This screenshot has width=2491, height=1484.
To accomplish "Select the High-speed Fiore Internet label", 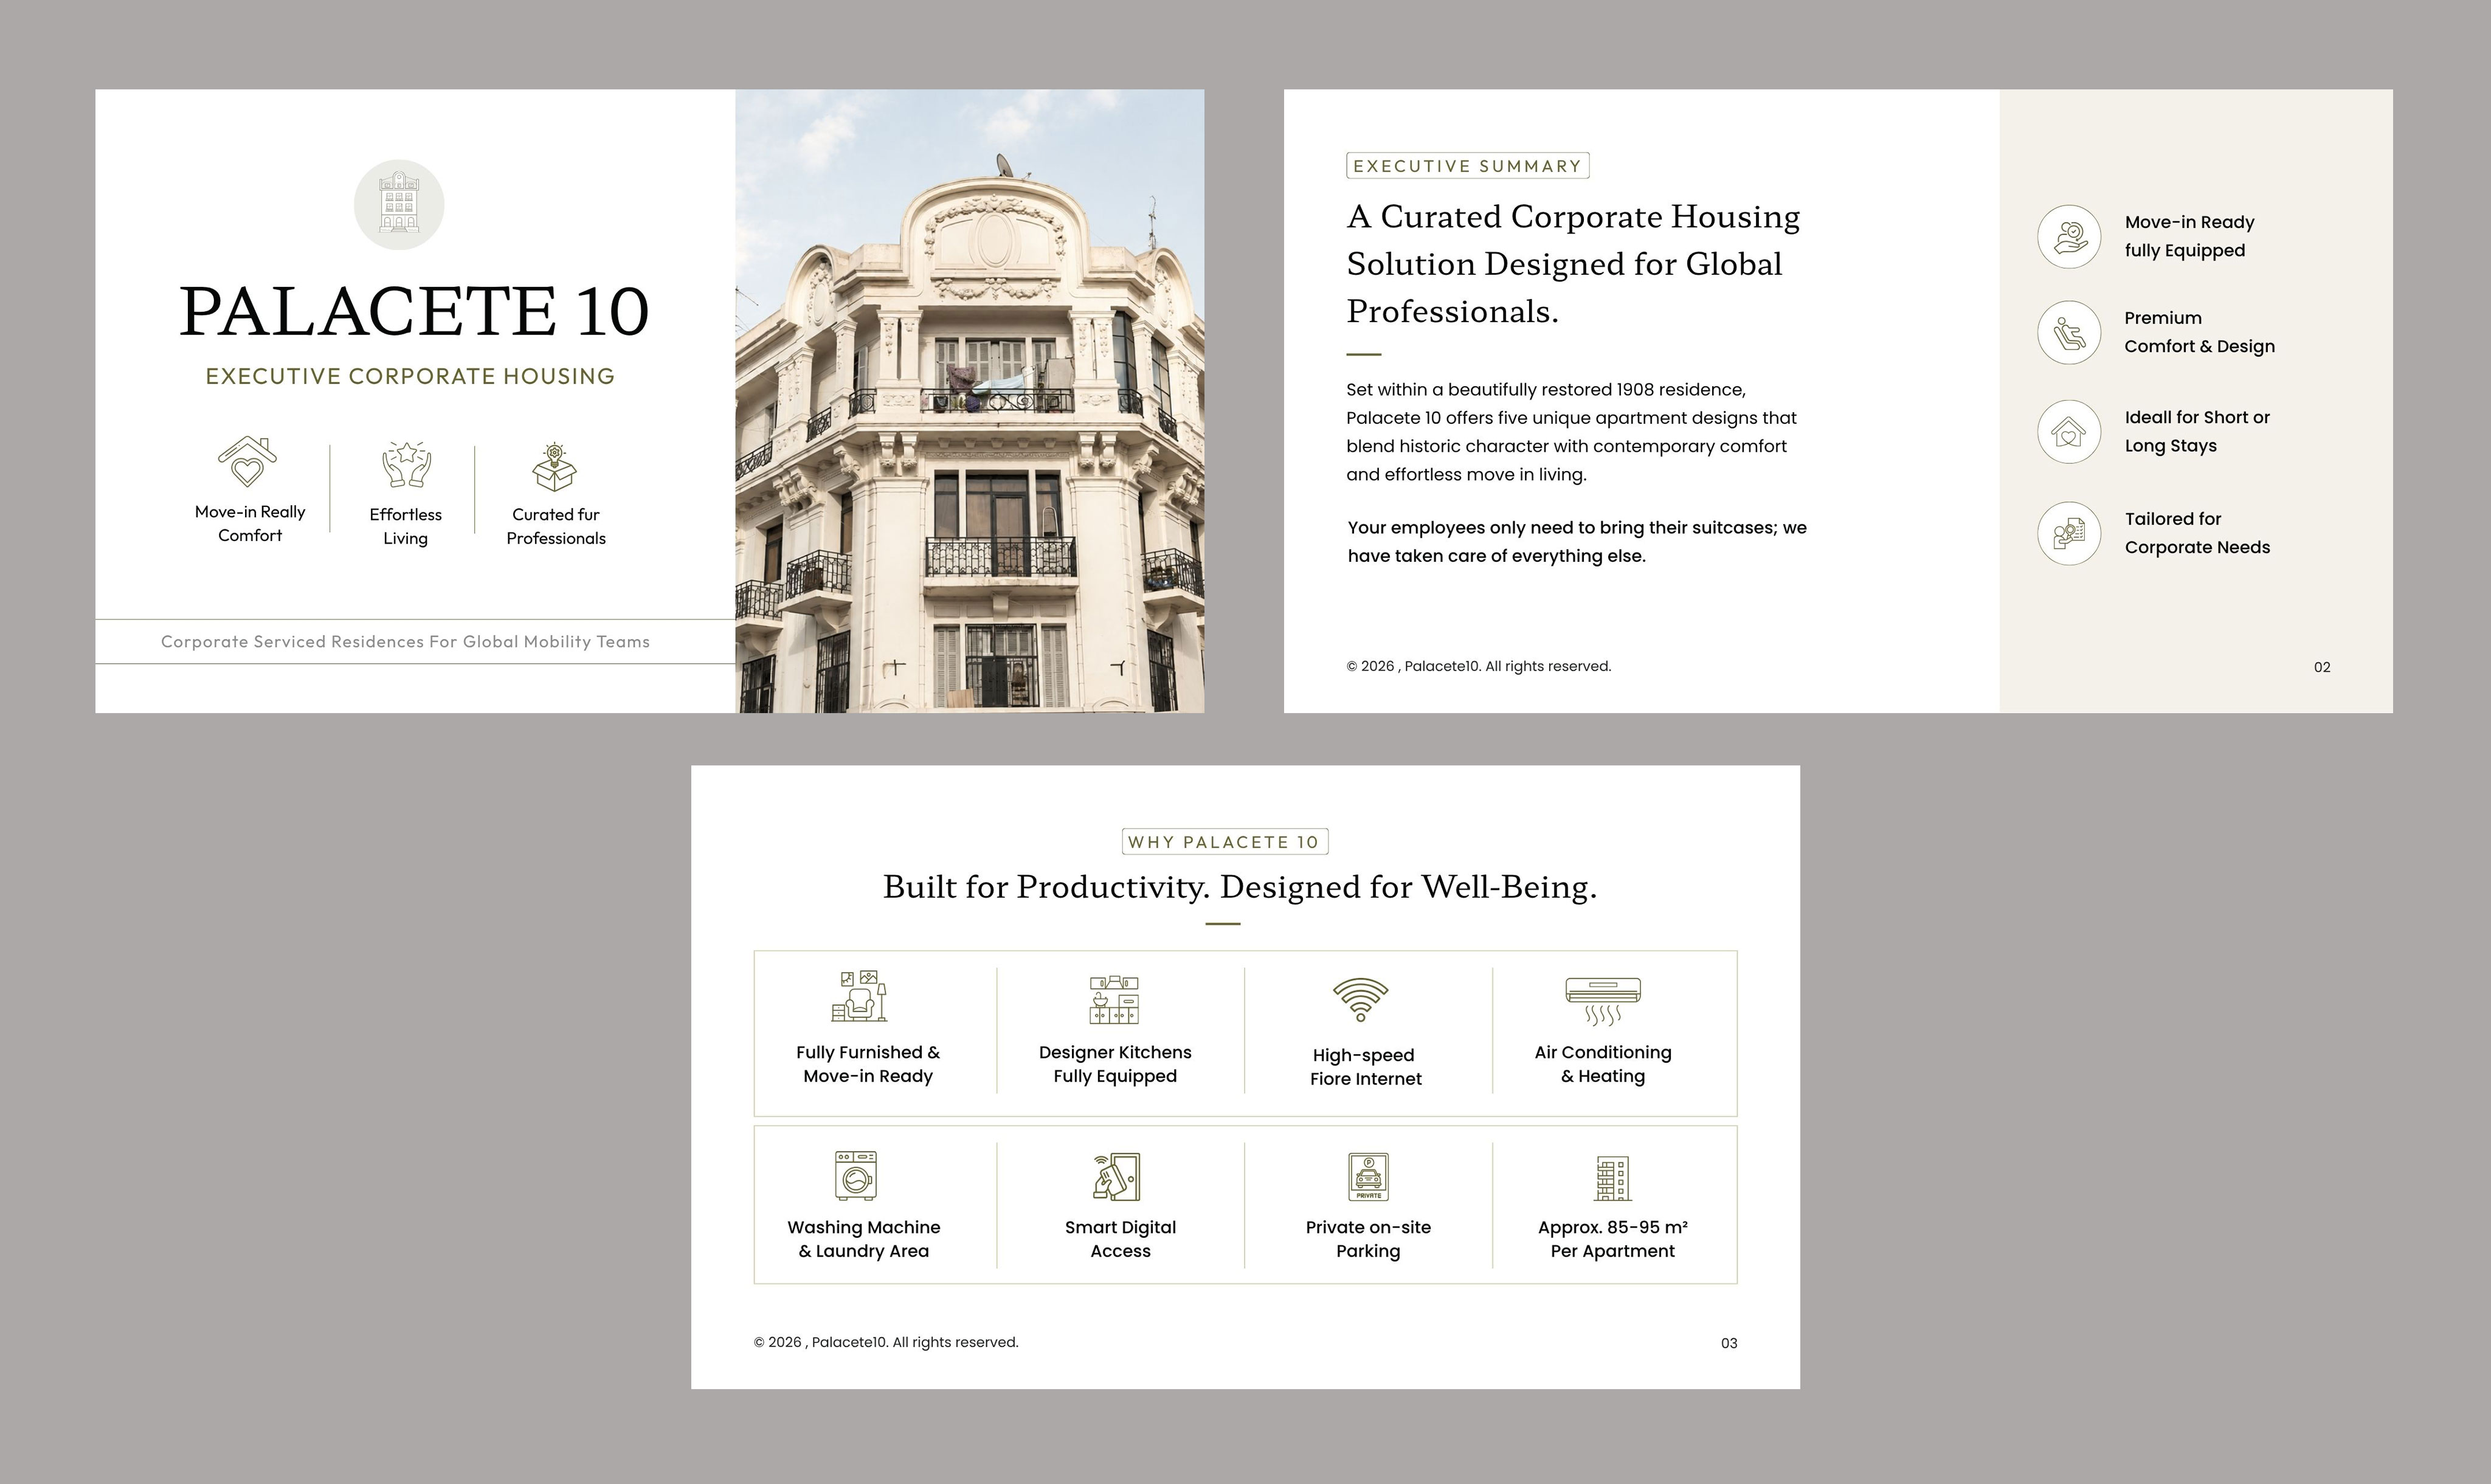I will tap(1365, 1067).
